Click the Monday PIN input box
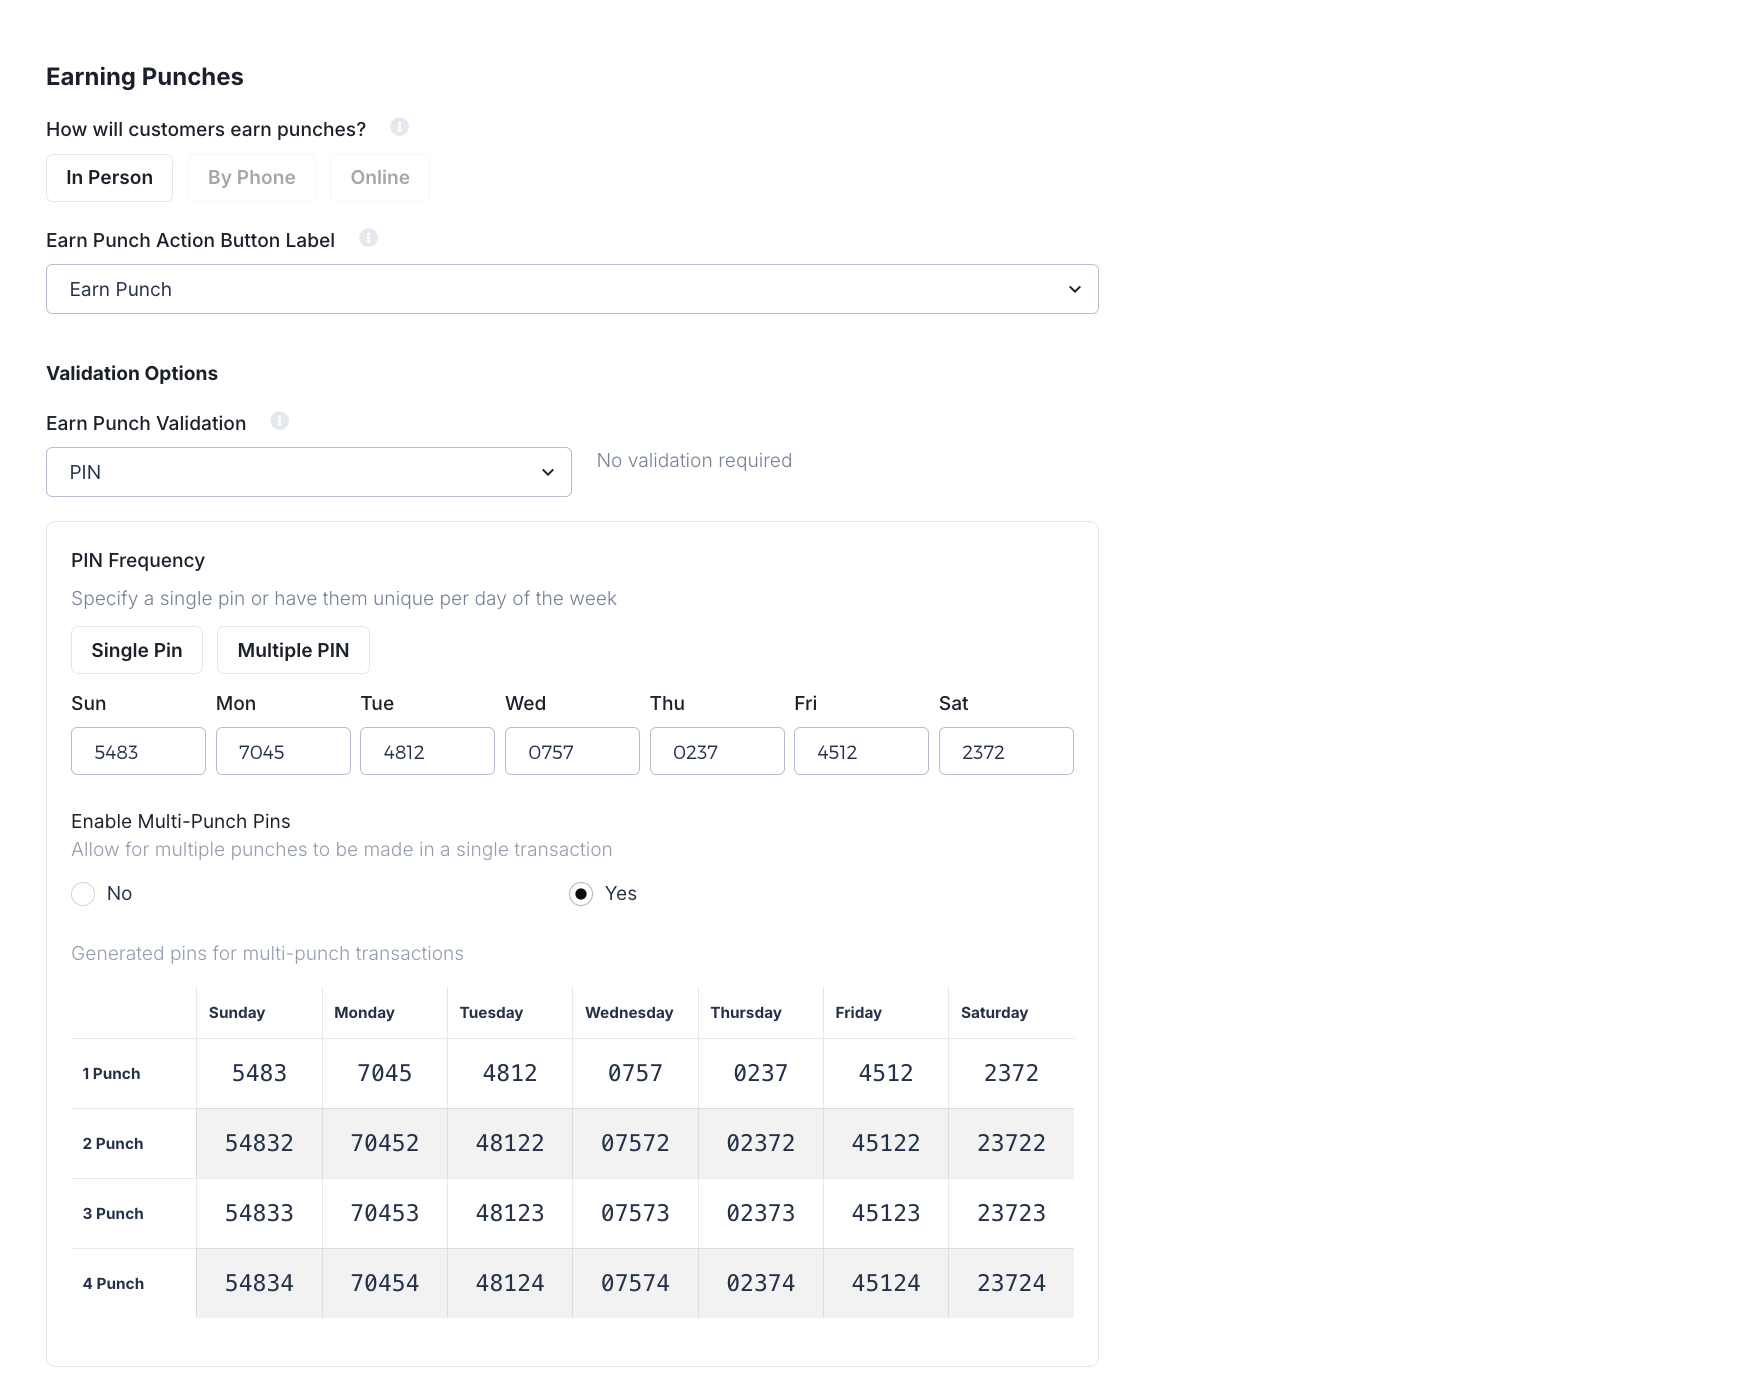1748x1382 pixels. point(283,752)
